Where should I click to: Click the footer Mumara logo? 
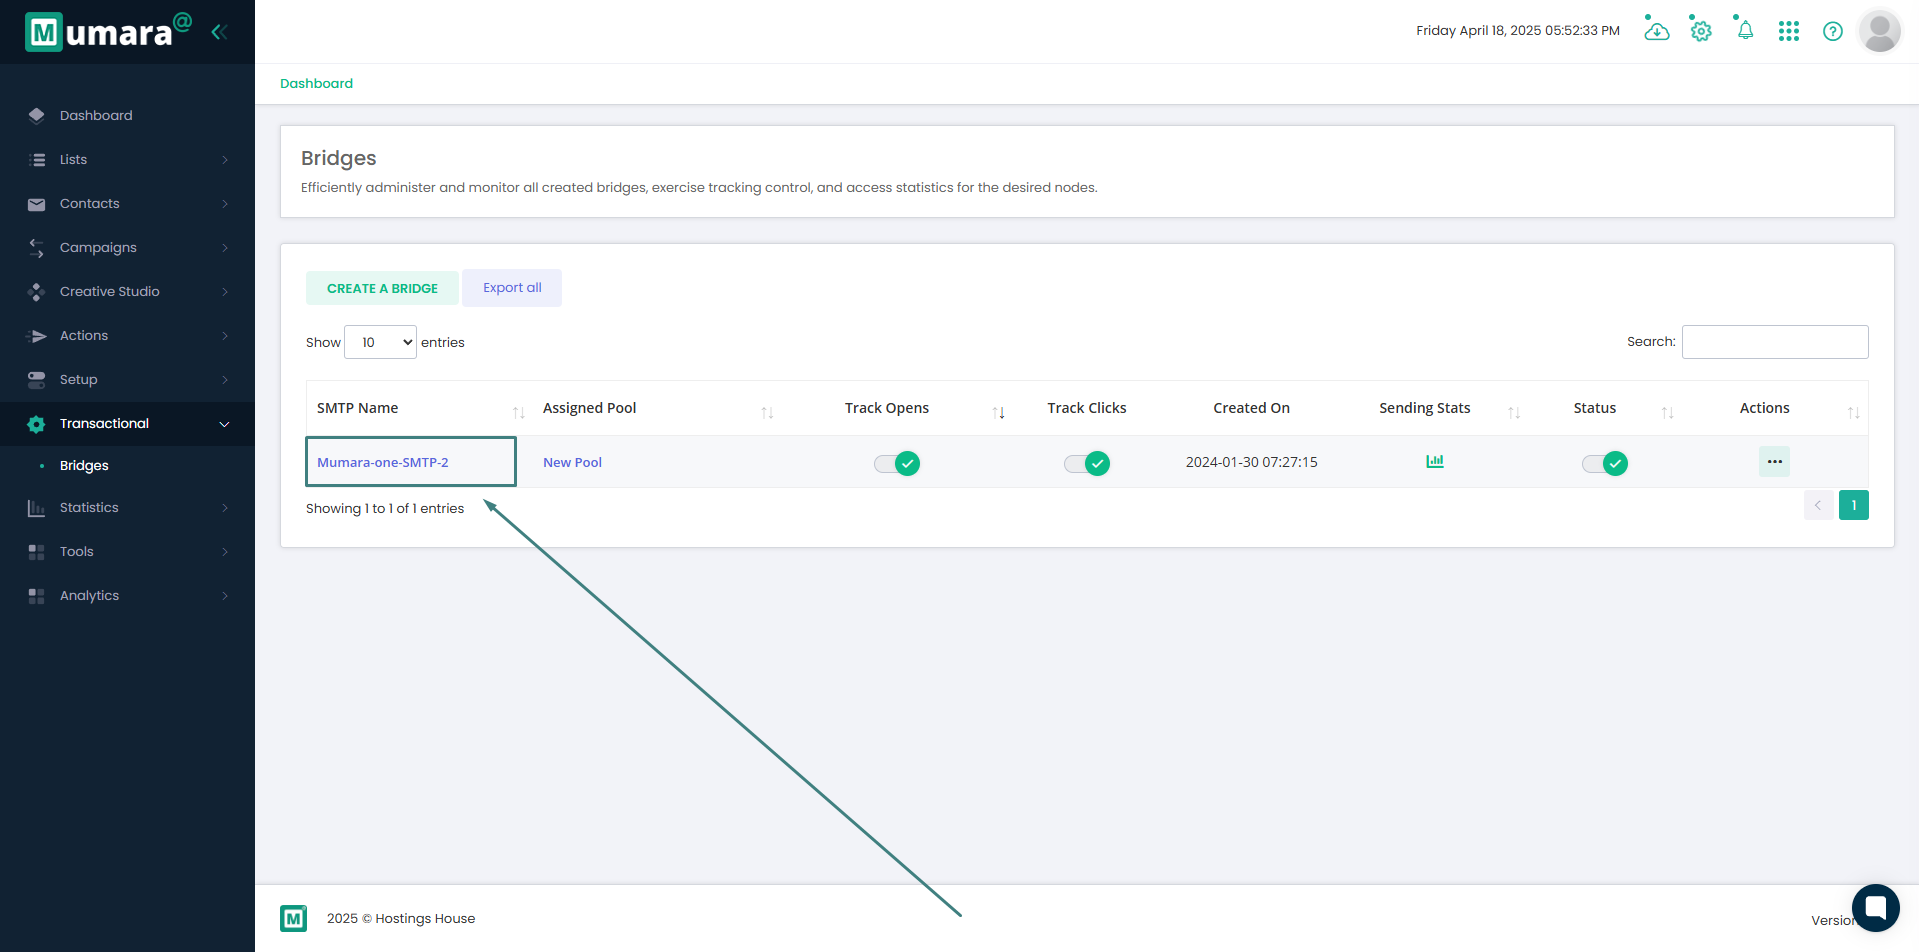[x=294, y=918]
